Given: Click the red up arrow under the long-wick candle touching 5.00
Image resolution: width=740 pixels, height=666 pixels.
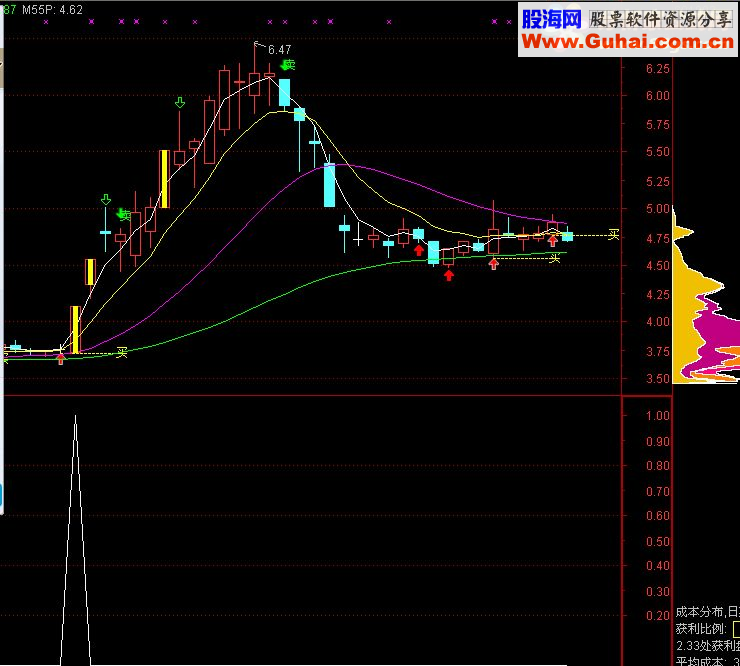Looking at the screenshot, I should (494, 264).
